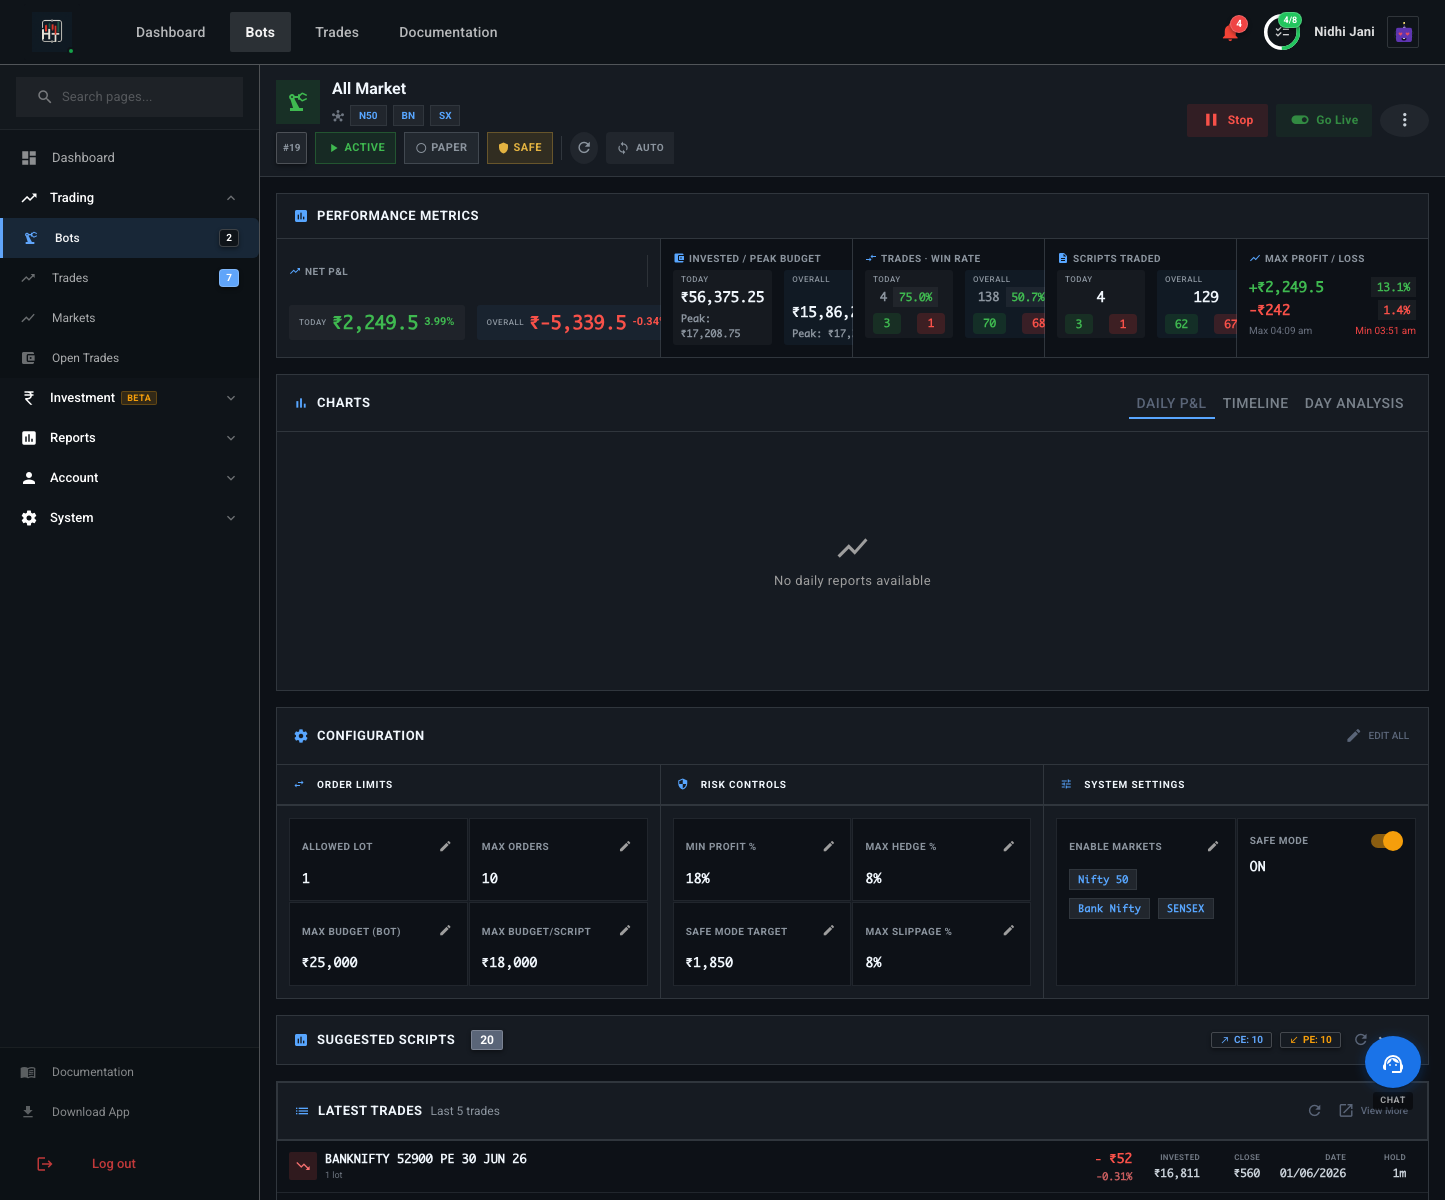Open Open Trades in the sidebar
This screenshot has width=1445, height=1200.
click(x=129, y=358)
